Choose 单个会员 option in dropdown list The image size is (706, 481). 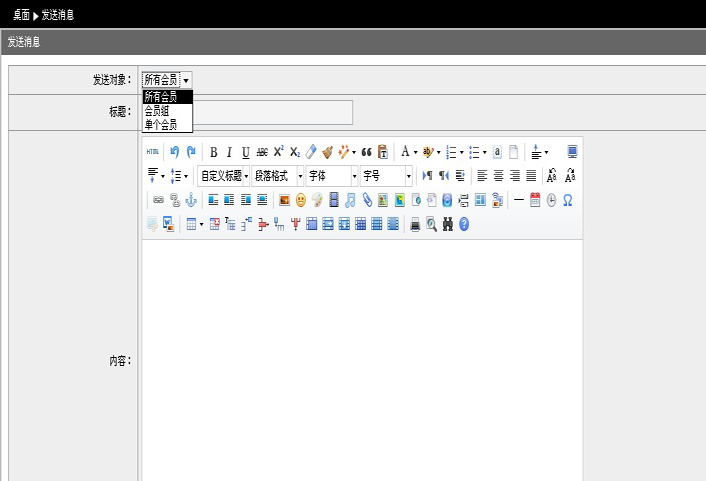(x=160, y=125)
